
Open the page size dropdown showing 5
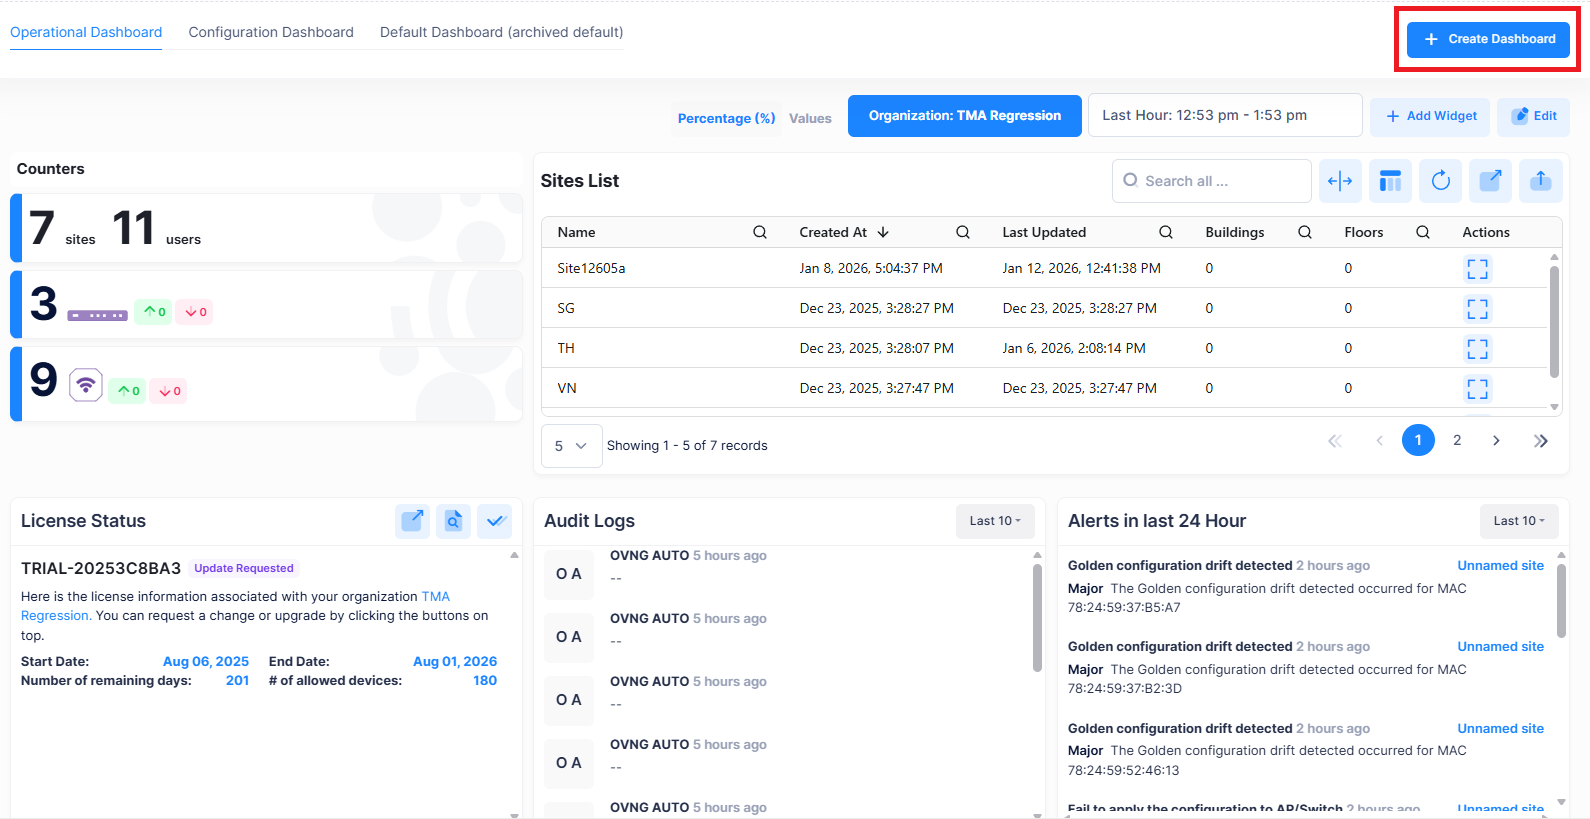tap(571, 446)
